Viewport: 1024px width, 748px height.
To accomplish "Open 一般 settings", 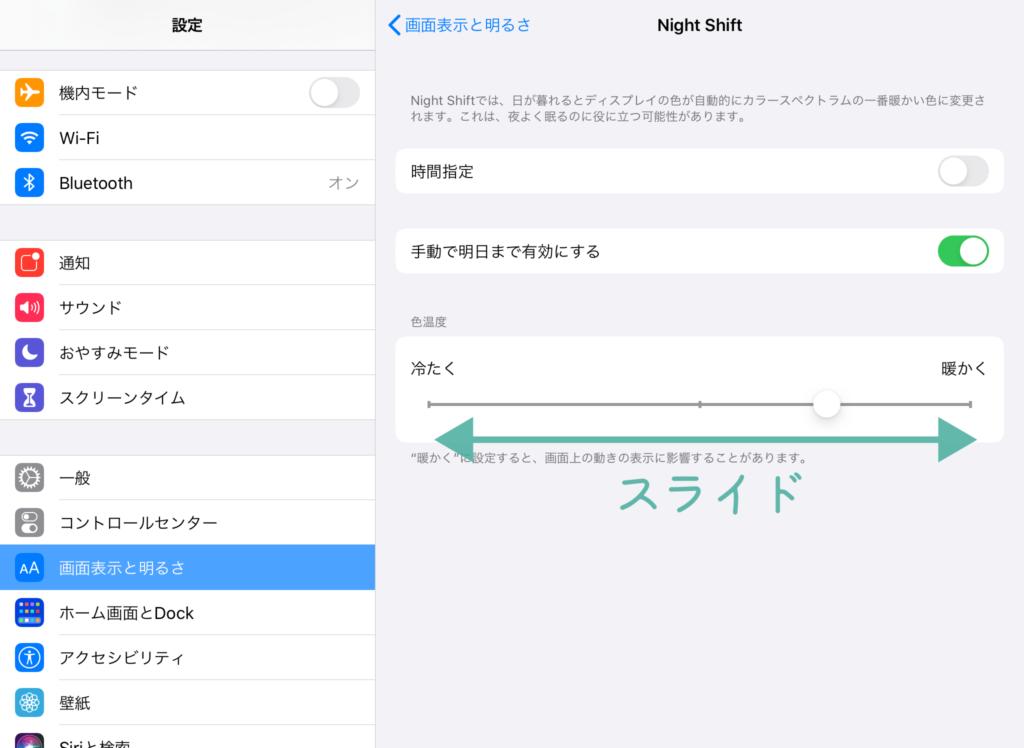I will click(x=187, y=478).
